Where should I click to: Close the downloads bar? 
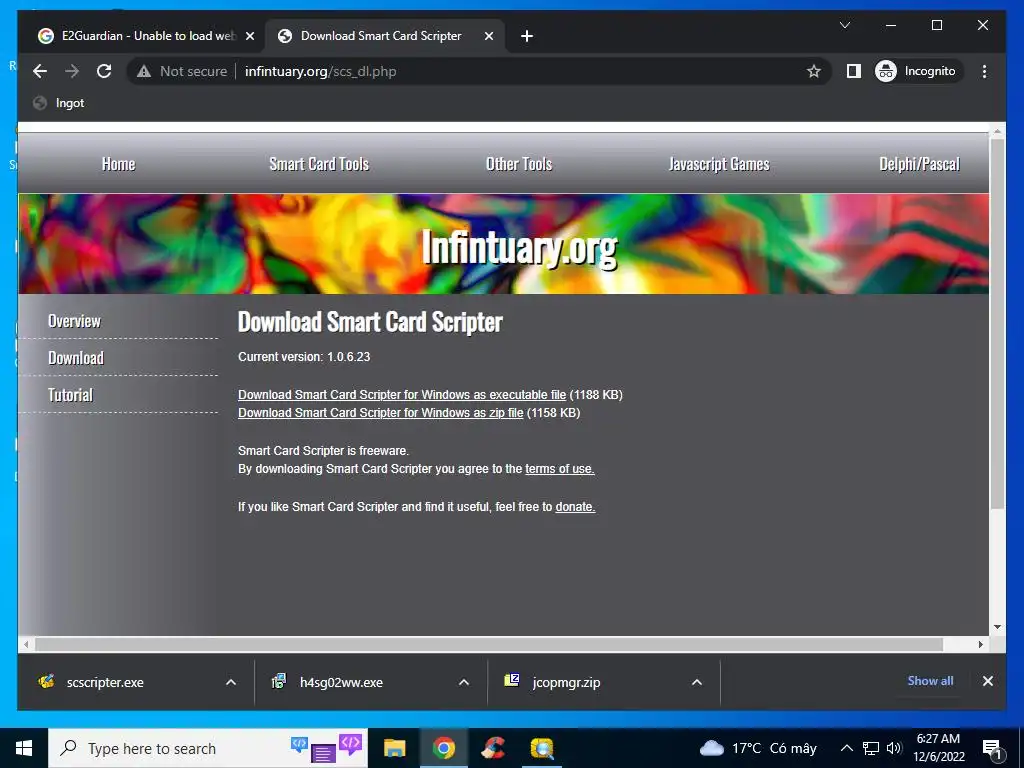[987, 681]
